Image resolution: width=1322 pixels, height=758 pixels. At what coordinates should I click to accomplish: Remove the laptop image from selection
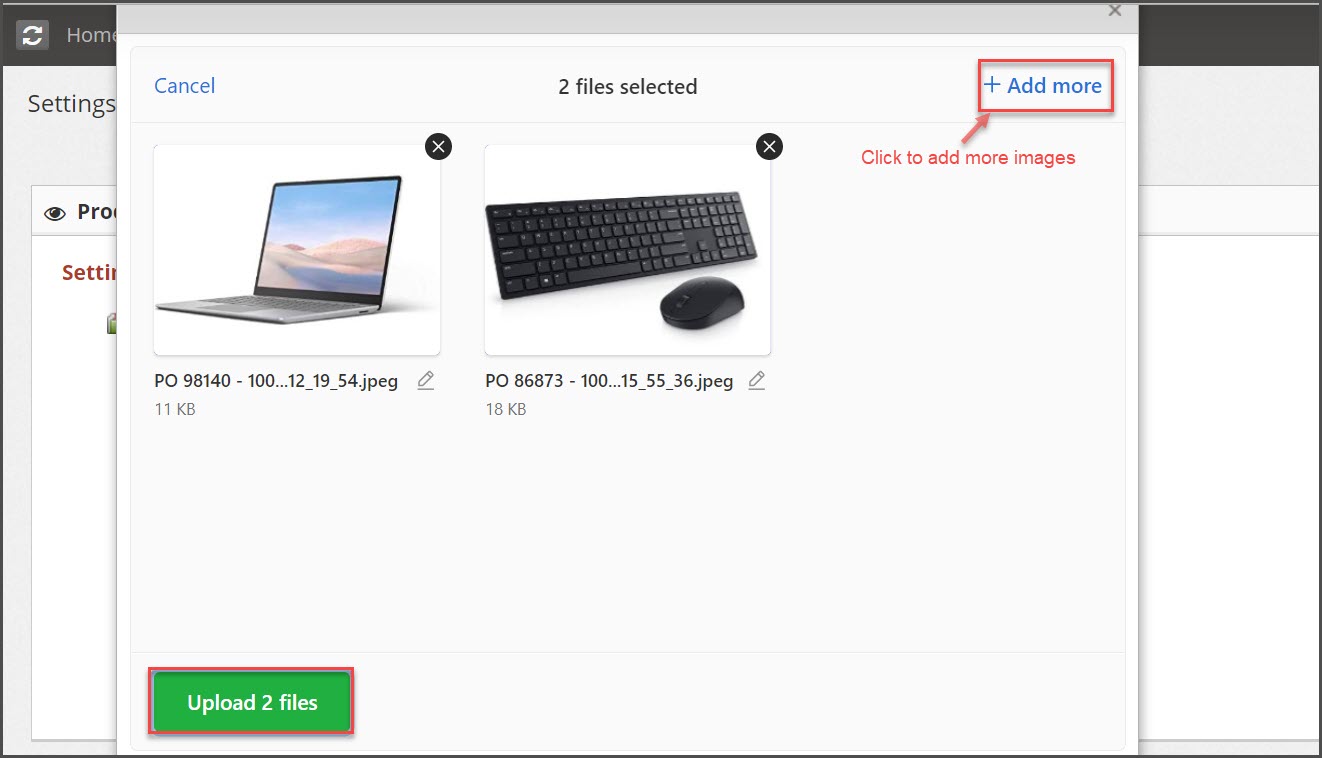click(438, 147)
